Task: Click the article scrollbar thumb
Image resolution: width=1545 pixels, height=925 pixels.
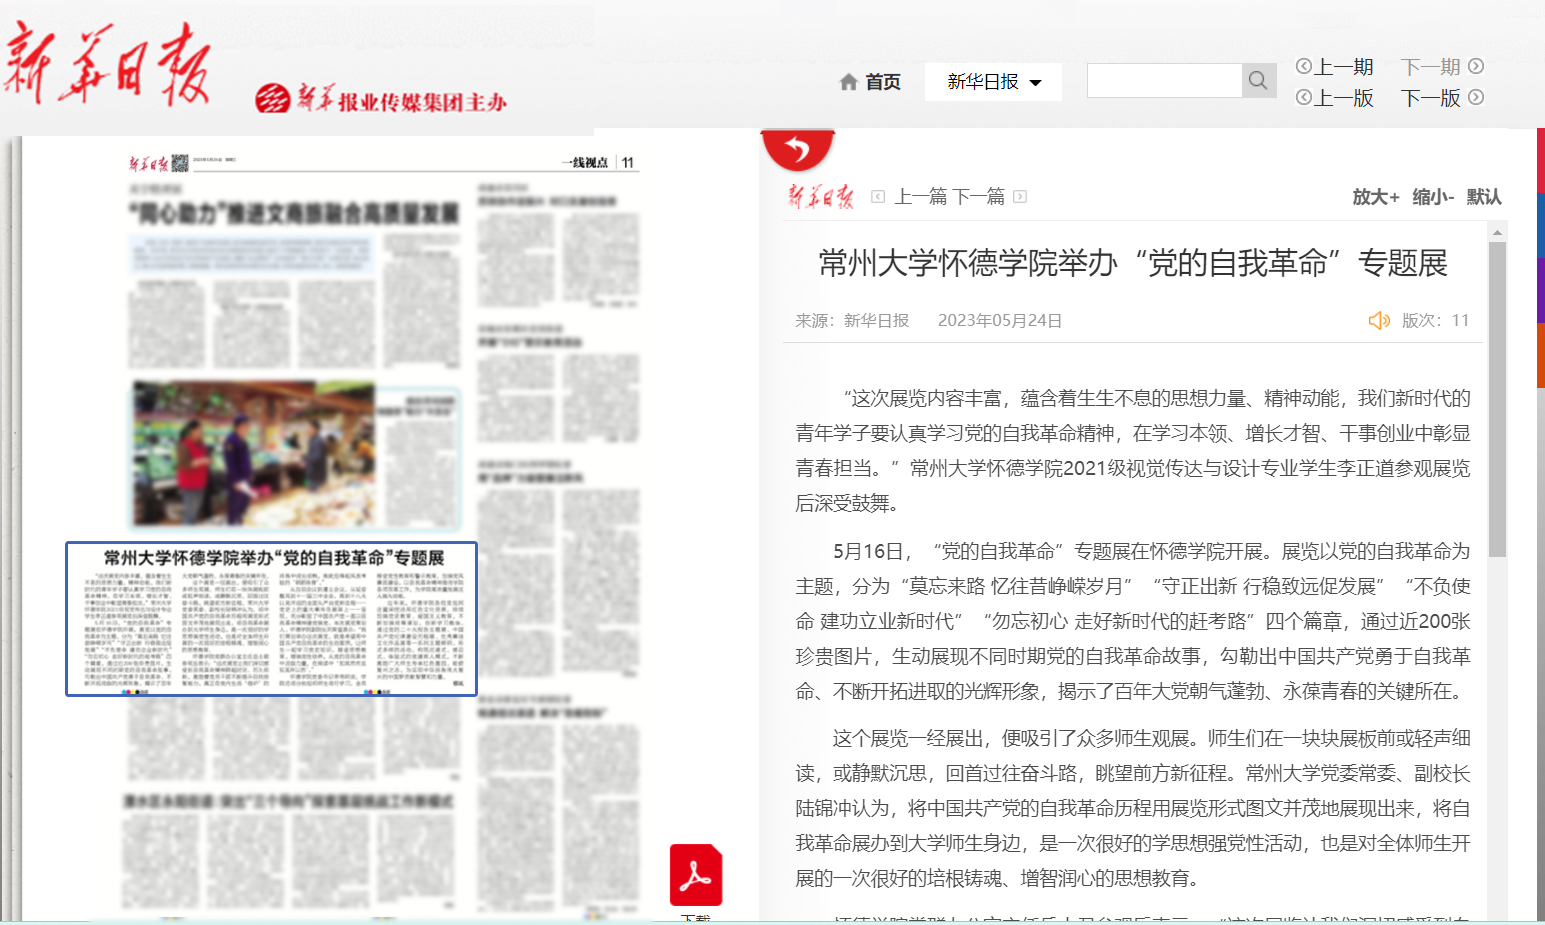Action: point(1496,400)
